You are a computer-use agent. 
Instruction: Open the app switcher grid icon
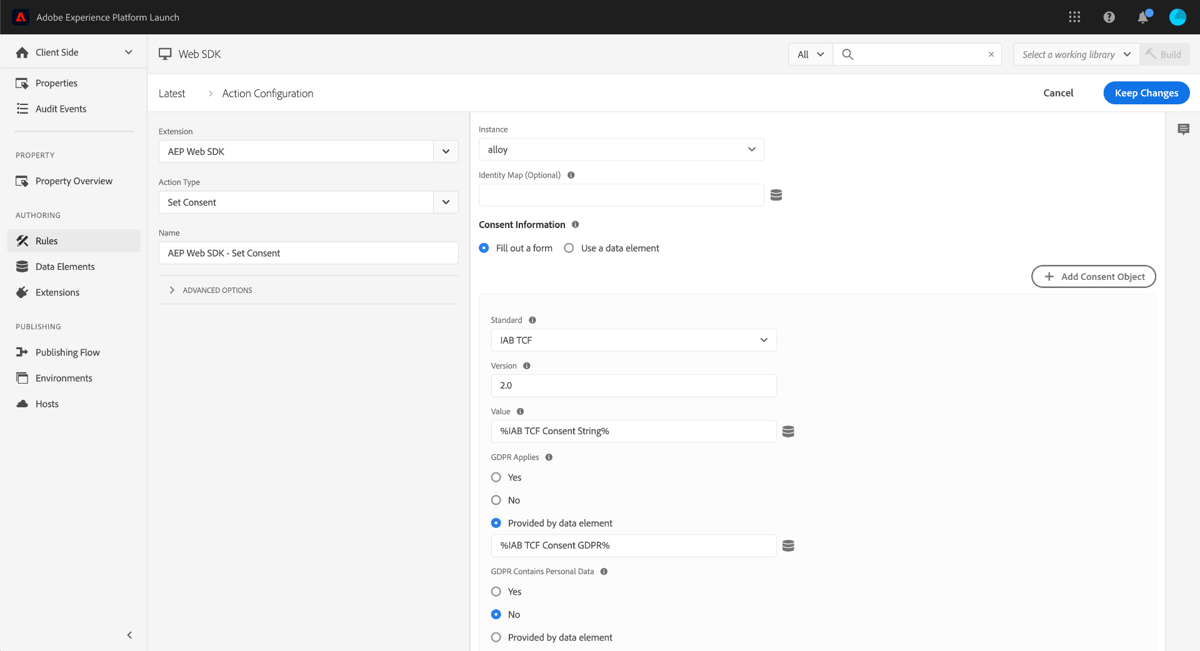tap(1074, 16)
